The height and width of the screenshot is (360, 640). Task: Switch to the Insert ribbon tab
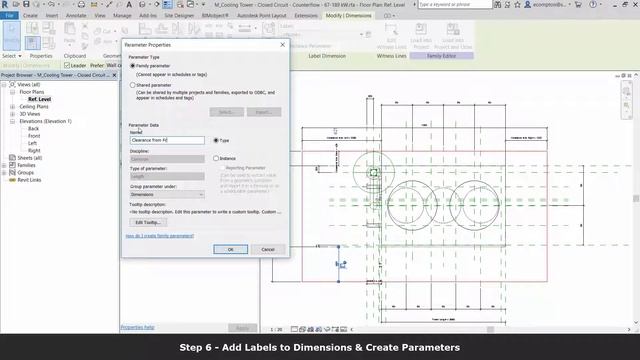(x=52, y=16)
